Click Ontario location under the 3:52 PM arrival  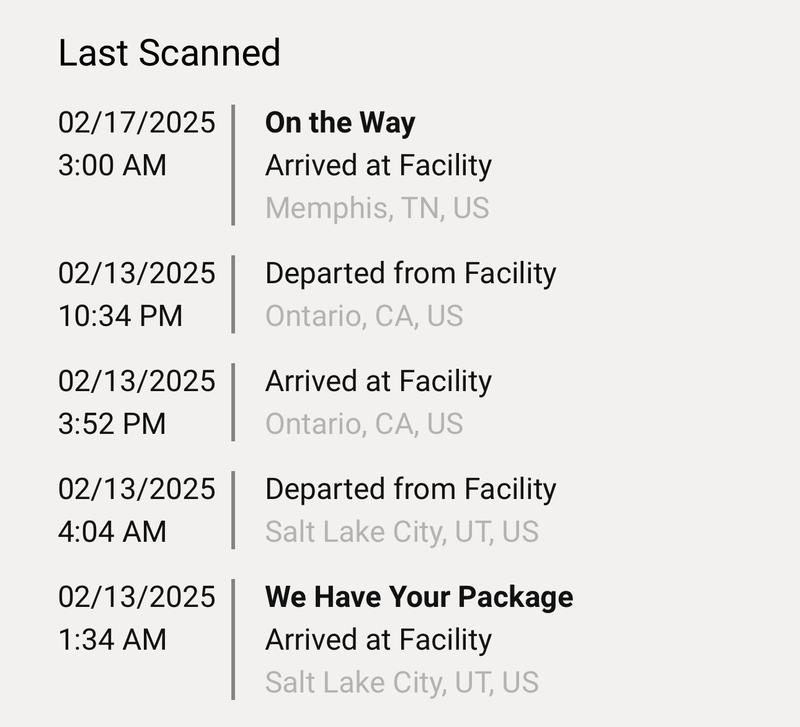click(364, 424)
